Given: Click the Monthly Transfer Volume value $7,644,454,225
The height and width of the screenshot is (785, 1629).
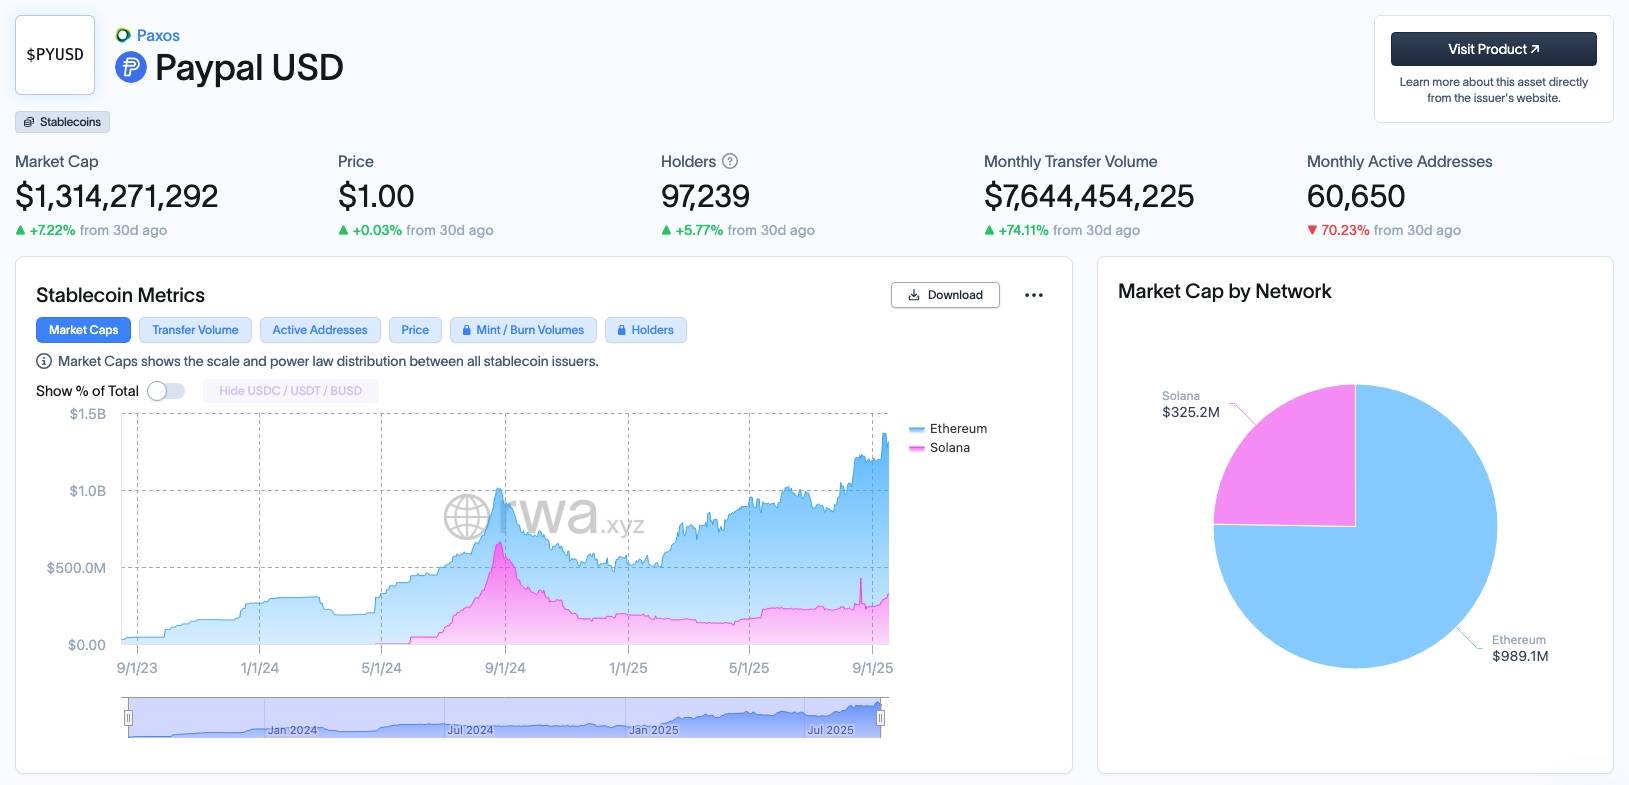Looking at the screenshot, I should coord(1089,196).
